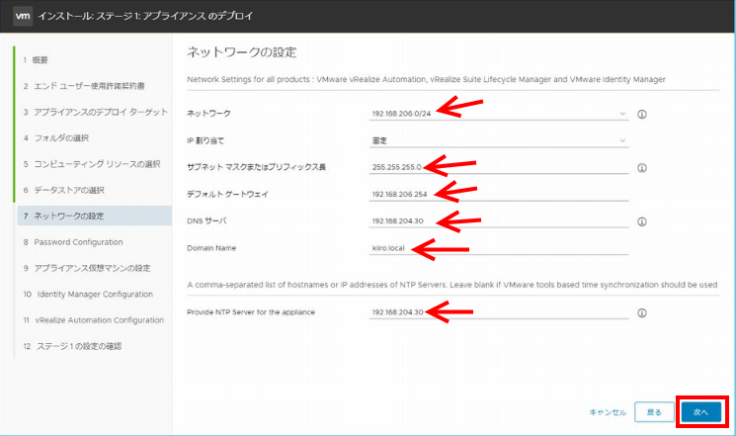
Task: Go to step 4 フォルダの選択
Action: click(56, 138)
